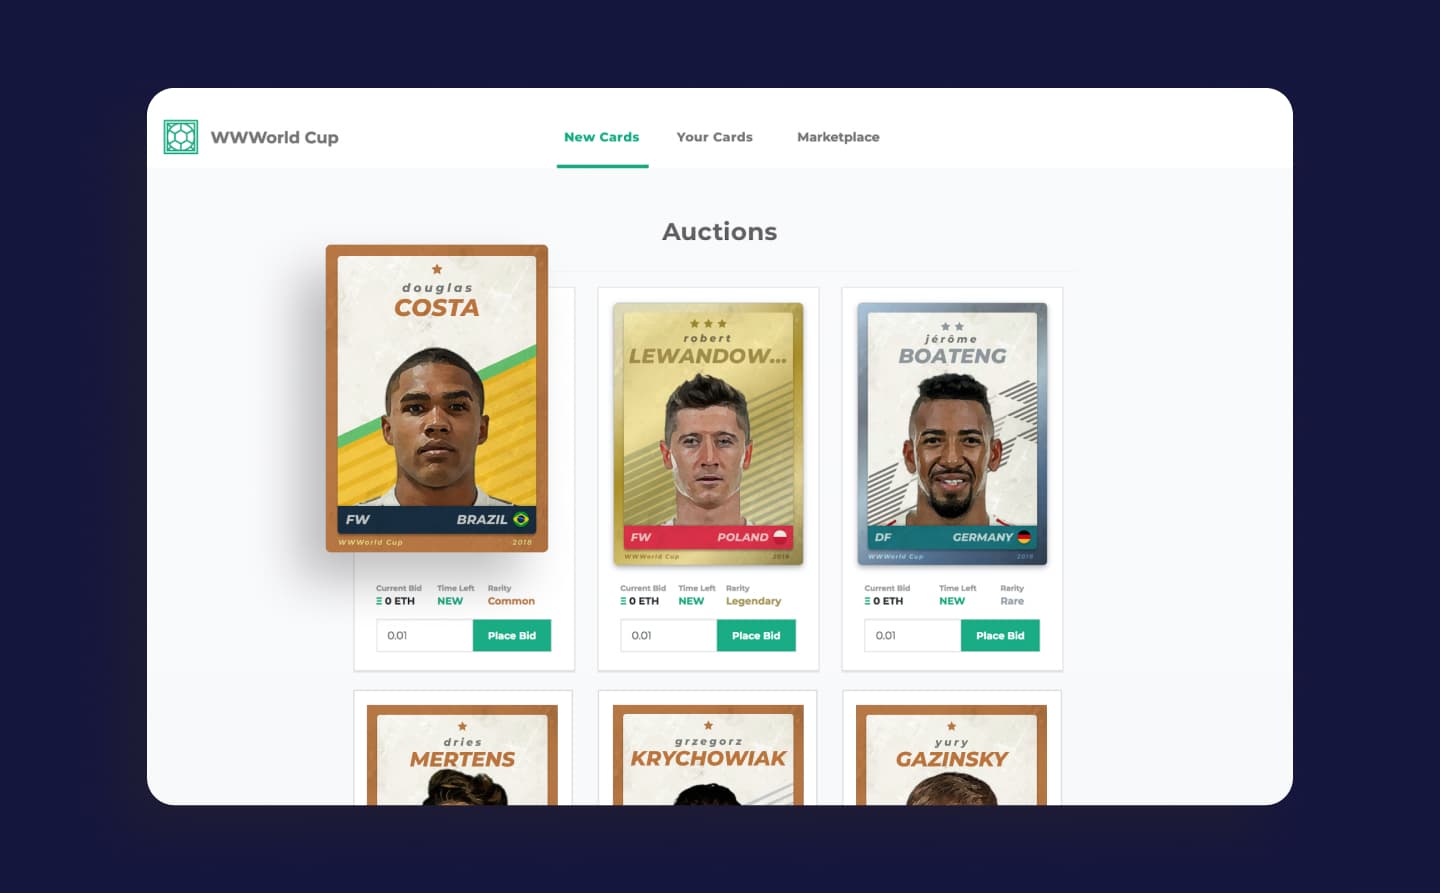Select the Dries Mertens card thumbnail
This screenshot has height=893, width=1440.
point(462,755)
